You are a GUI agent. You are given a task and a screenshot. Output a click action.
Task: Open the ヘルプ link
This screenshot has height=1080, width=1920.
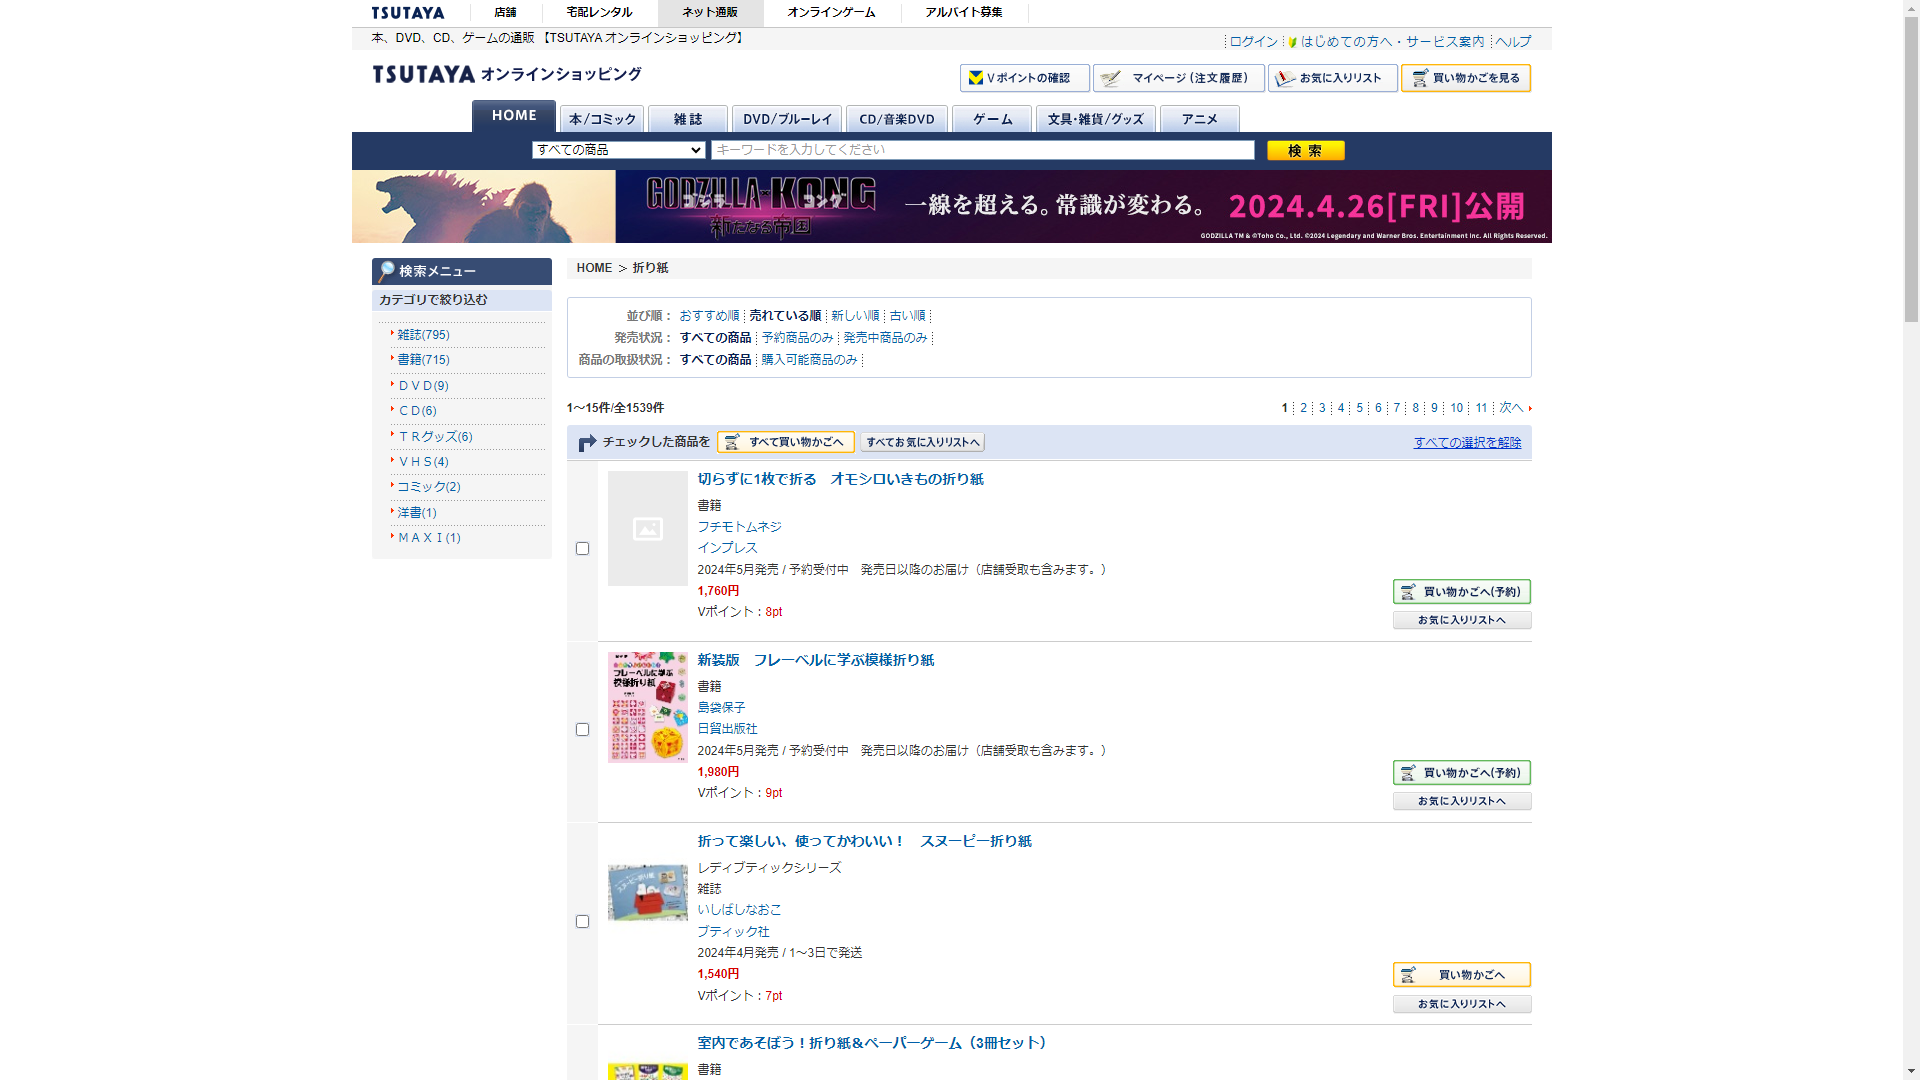point(1513,42)
